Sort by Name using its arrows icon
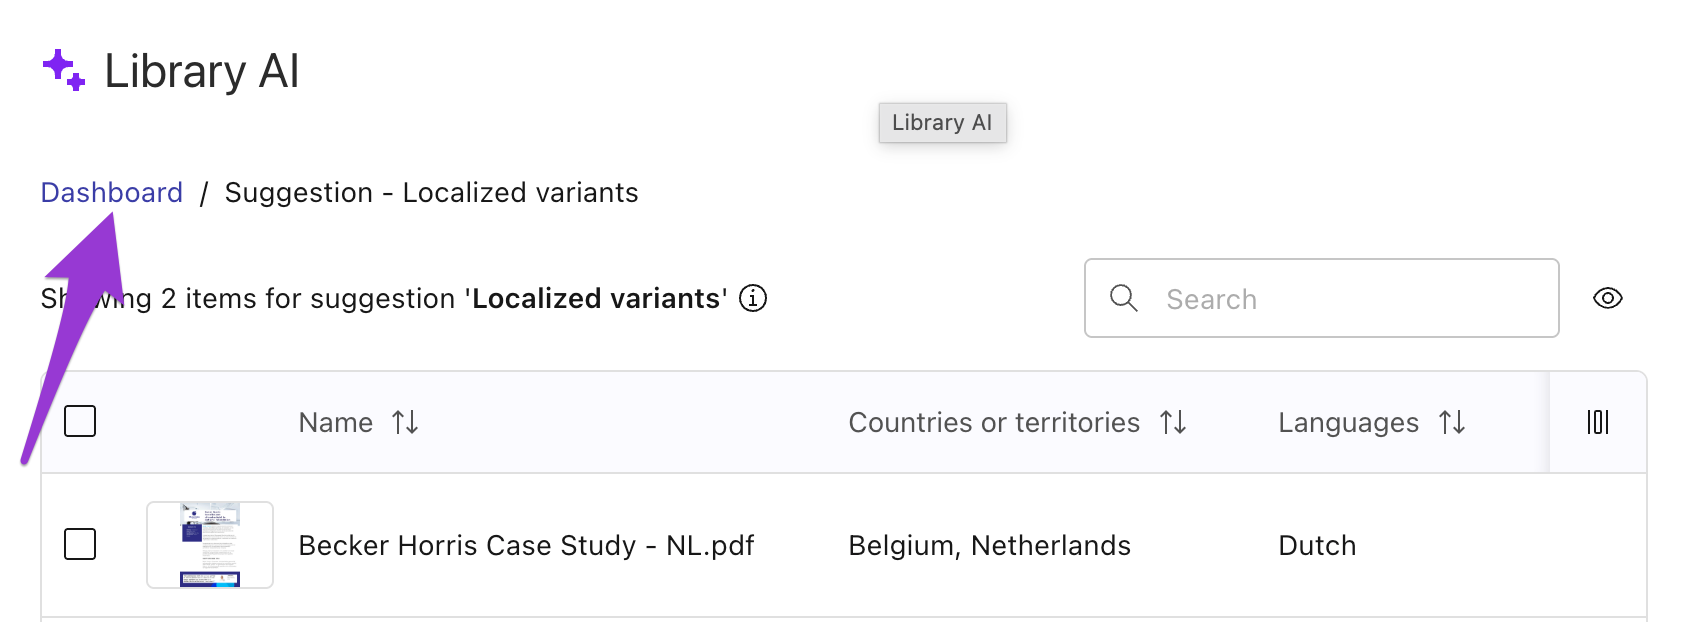This screenshot has height=622, width=1686. coord(405,422)
